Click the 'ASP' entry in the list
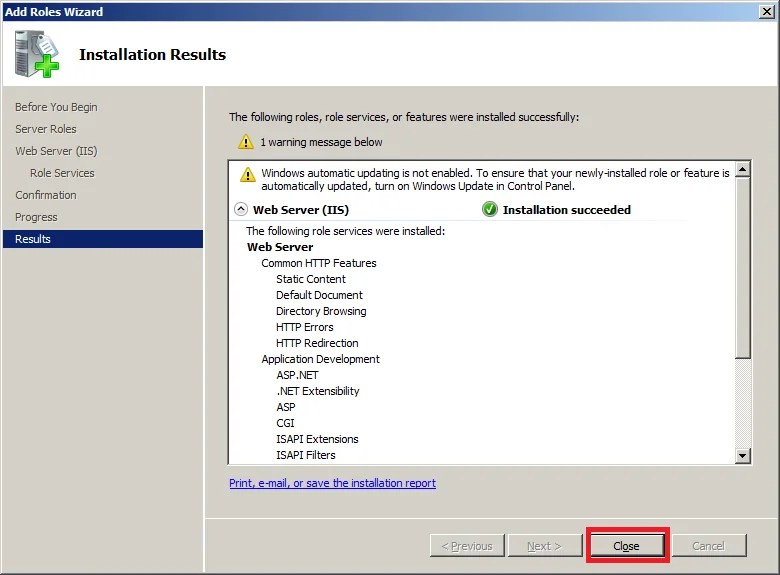 (286, 407)
